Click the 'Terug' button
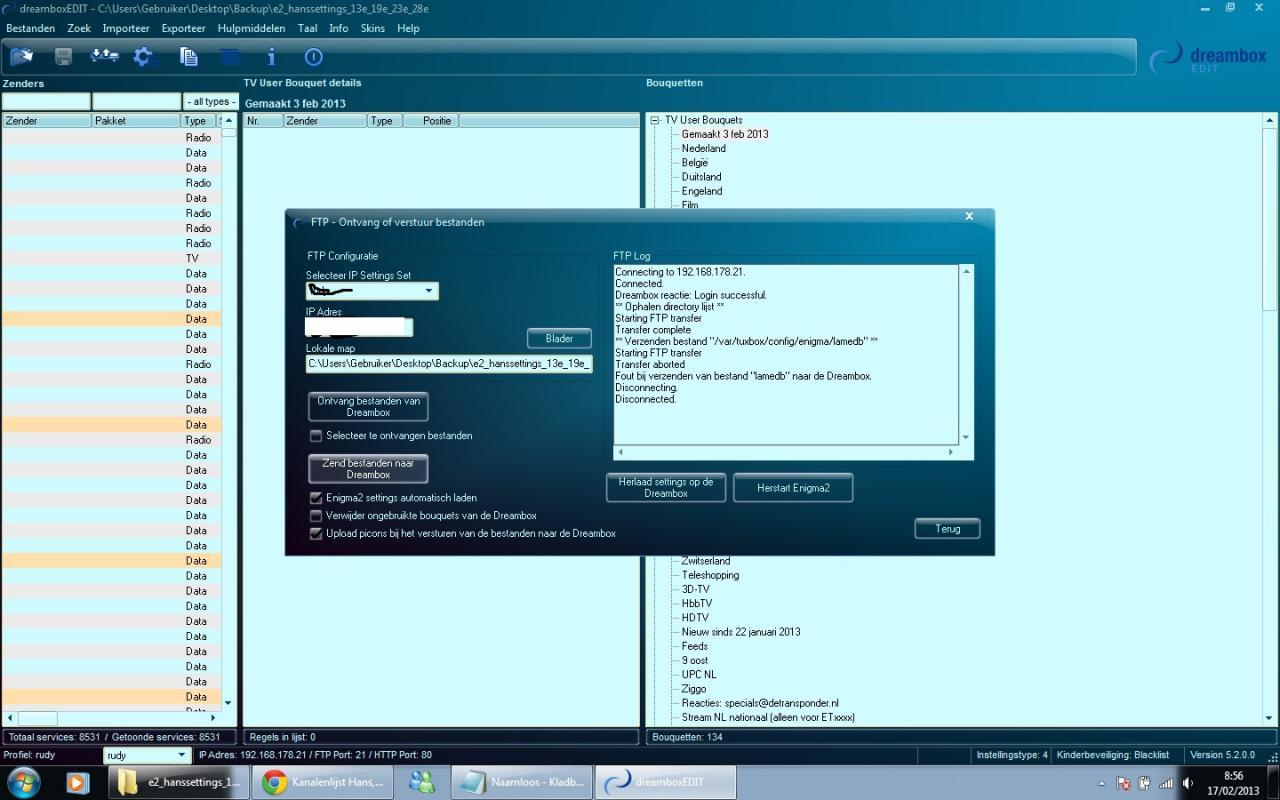Image resolution: width=1280 pixels, height=800 pixels. [x=947, y=529]
